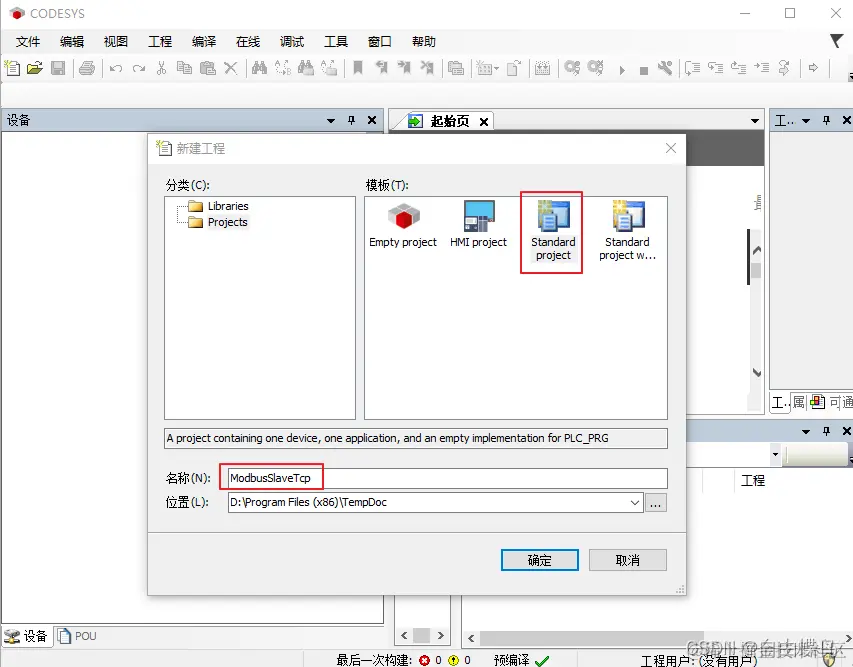The width and height of the screenshot is (853, 667).
Task: Select the HMI project template
Action: 478,225
